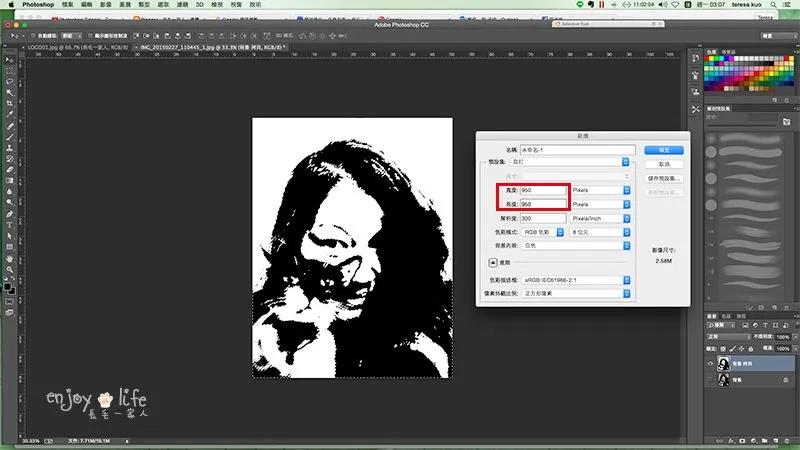Image resolution: width=800 pixels, height=450 pixels.
Task: Open the RGB color mode dropdown
Action: pyautogui.click(x=542, y=232)
